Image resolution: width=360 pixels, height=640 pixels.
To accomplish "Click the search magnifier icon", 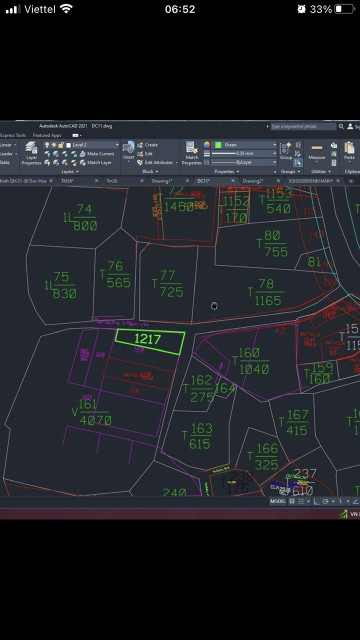I will pos(341,127).
